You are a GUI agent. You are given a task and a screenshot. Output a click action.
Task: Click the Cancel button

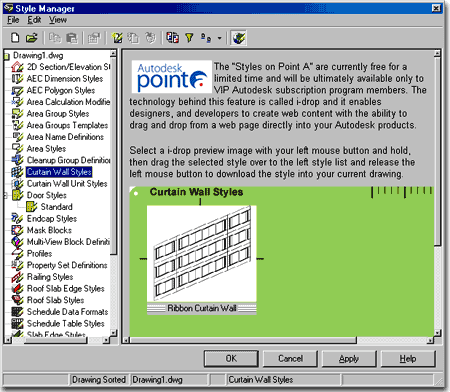(290, 359)
